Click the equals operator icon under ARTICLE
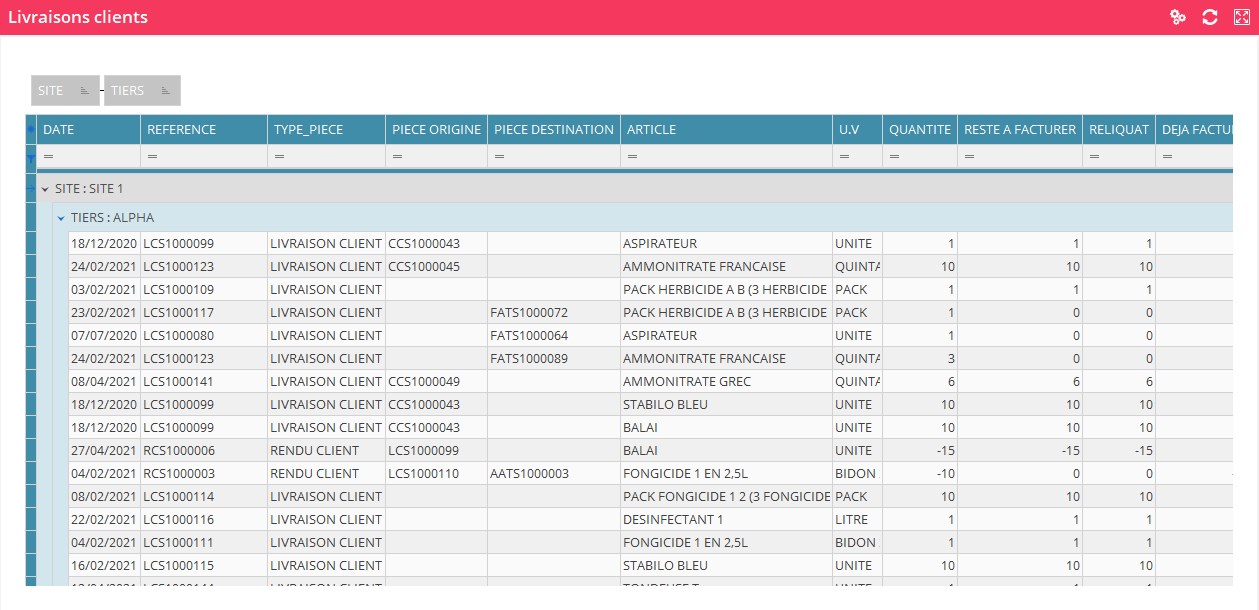Image resolution: width=1259 pixels, height=610 pixels. 632,157
